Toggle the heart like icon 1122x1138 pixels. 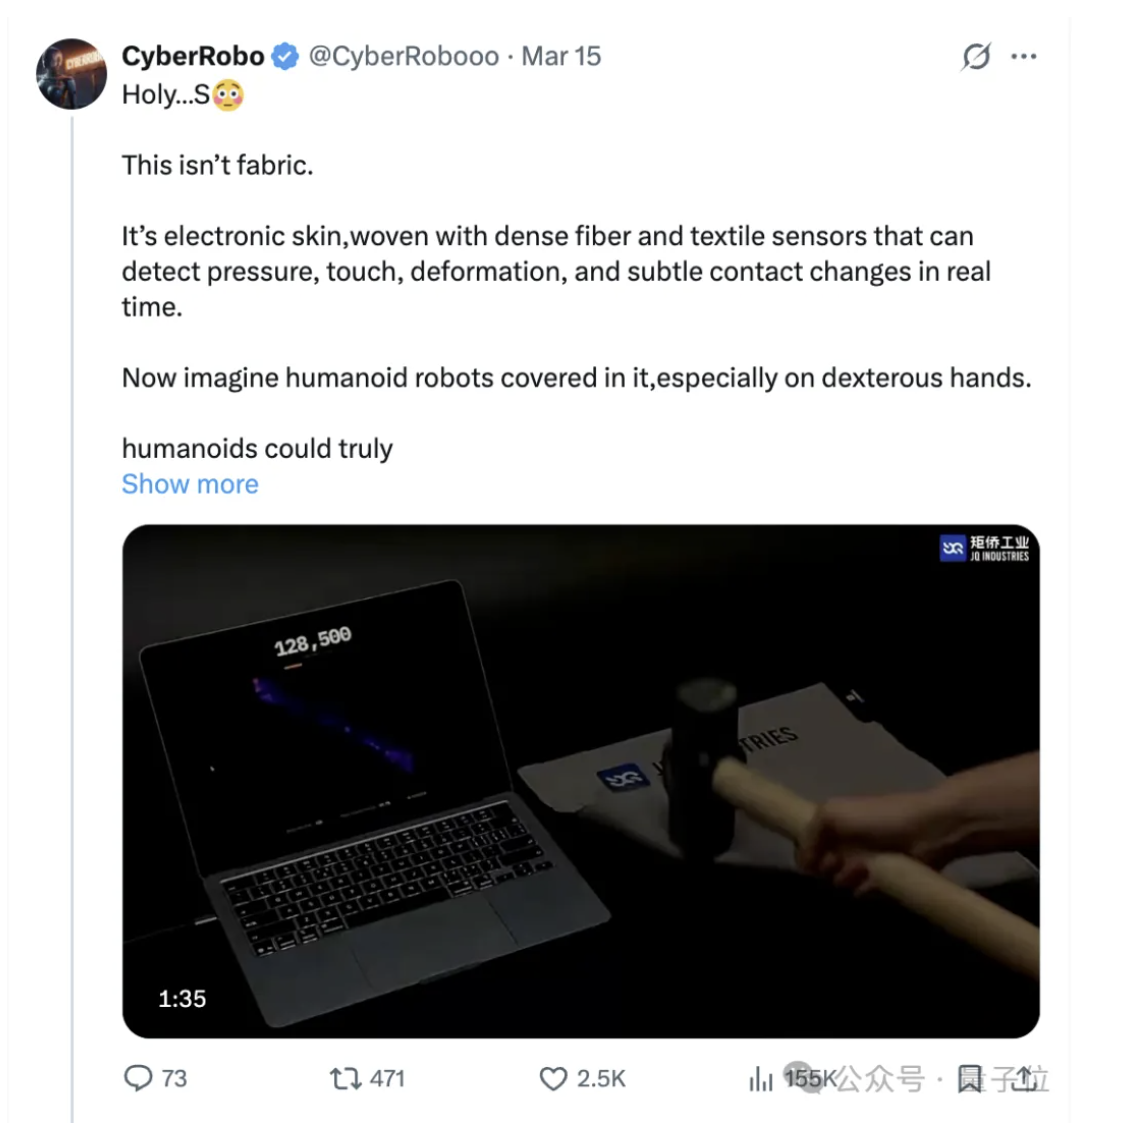[x=553, y=1078]
